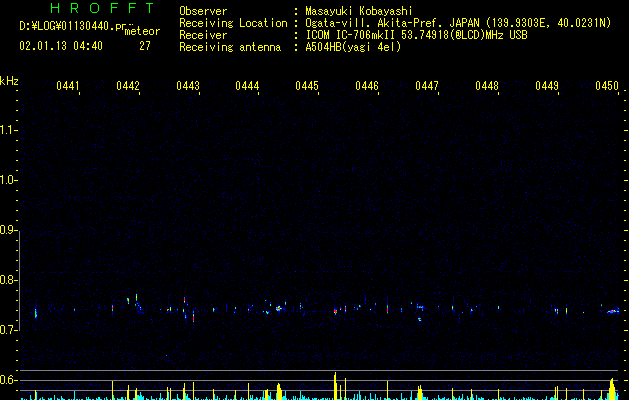The height and width of the screenshot is (400, 629).
Task: Click the 0442 time marker
Action: click(x=128, y=86)
